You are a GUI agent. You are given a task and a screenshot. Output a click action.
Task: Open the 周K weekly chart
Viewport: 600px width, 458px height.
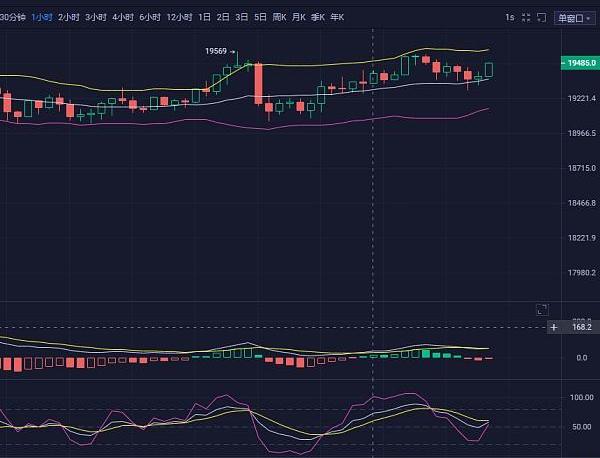[279, 17]
